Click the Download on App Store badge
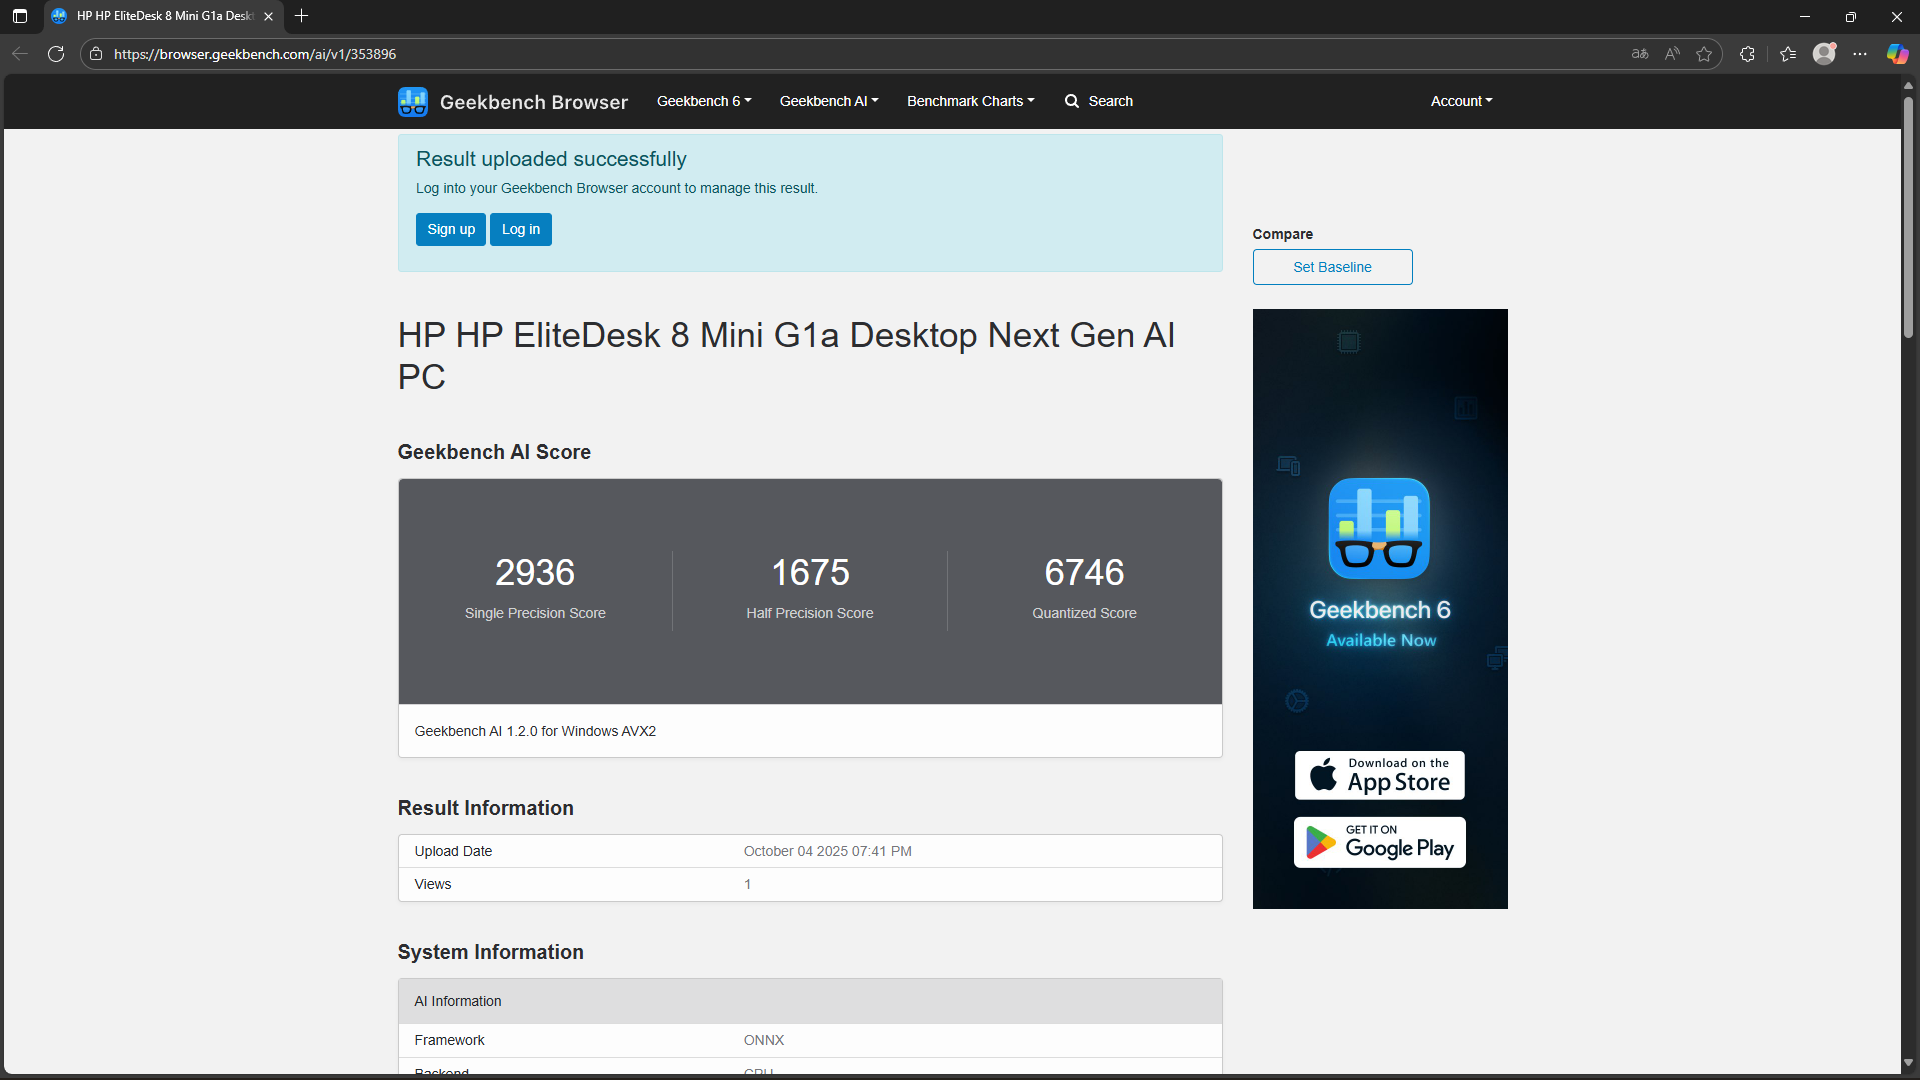The height and width of the screenshot is (1080, 1920). coord(1379,775)
